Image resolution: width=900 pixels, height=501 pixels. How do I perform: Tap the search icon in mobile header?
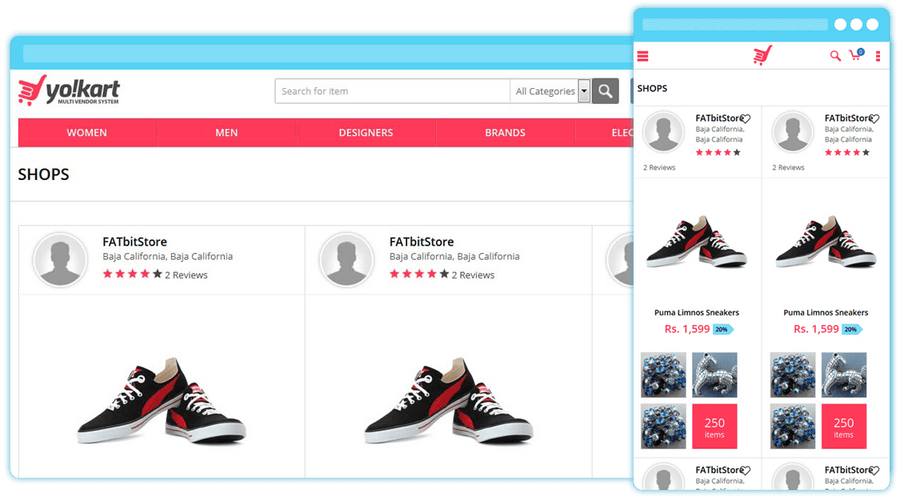tap(835, 56)
